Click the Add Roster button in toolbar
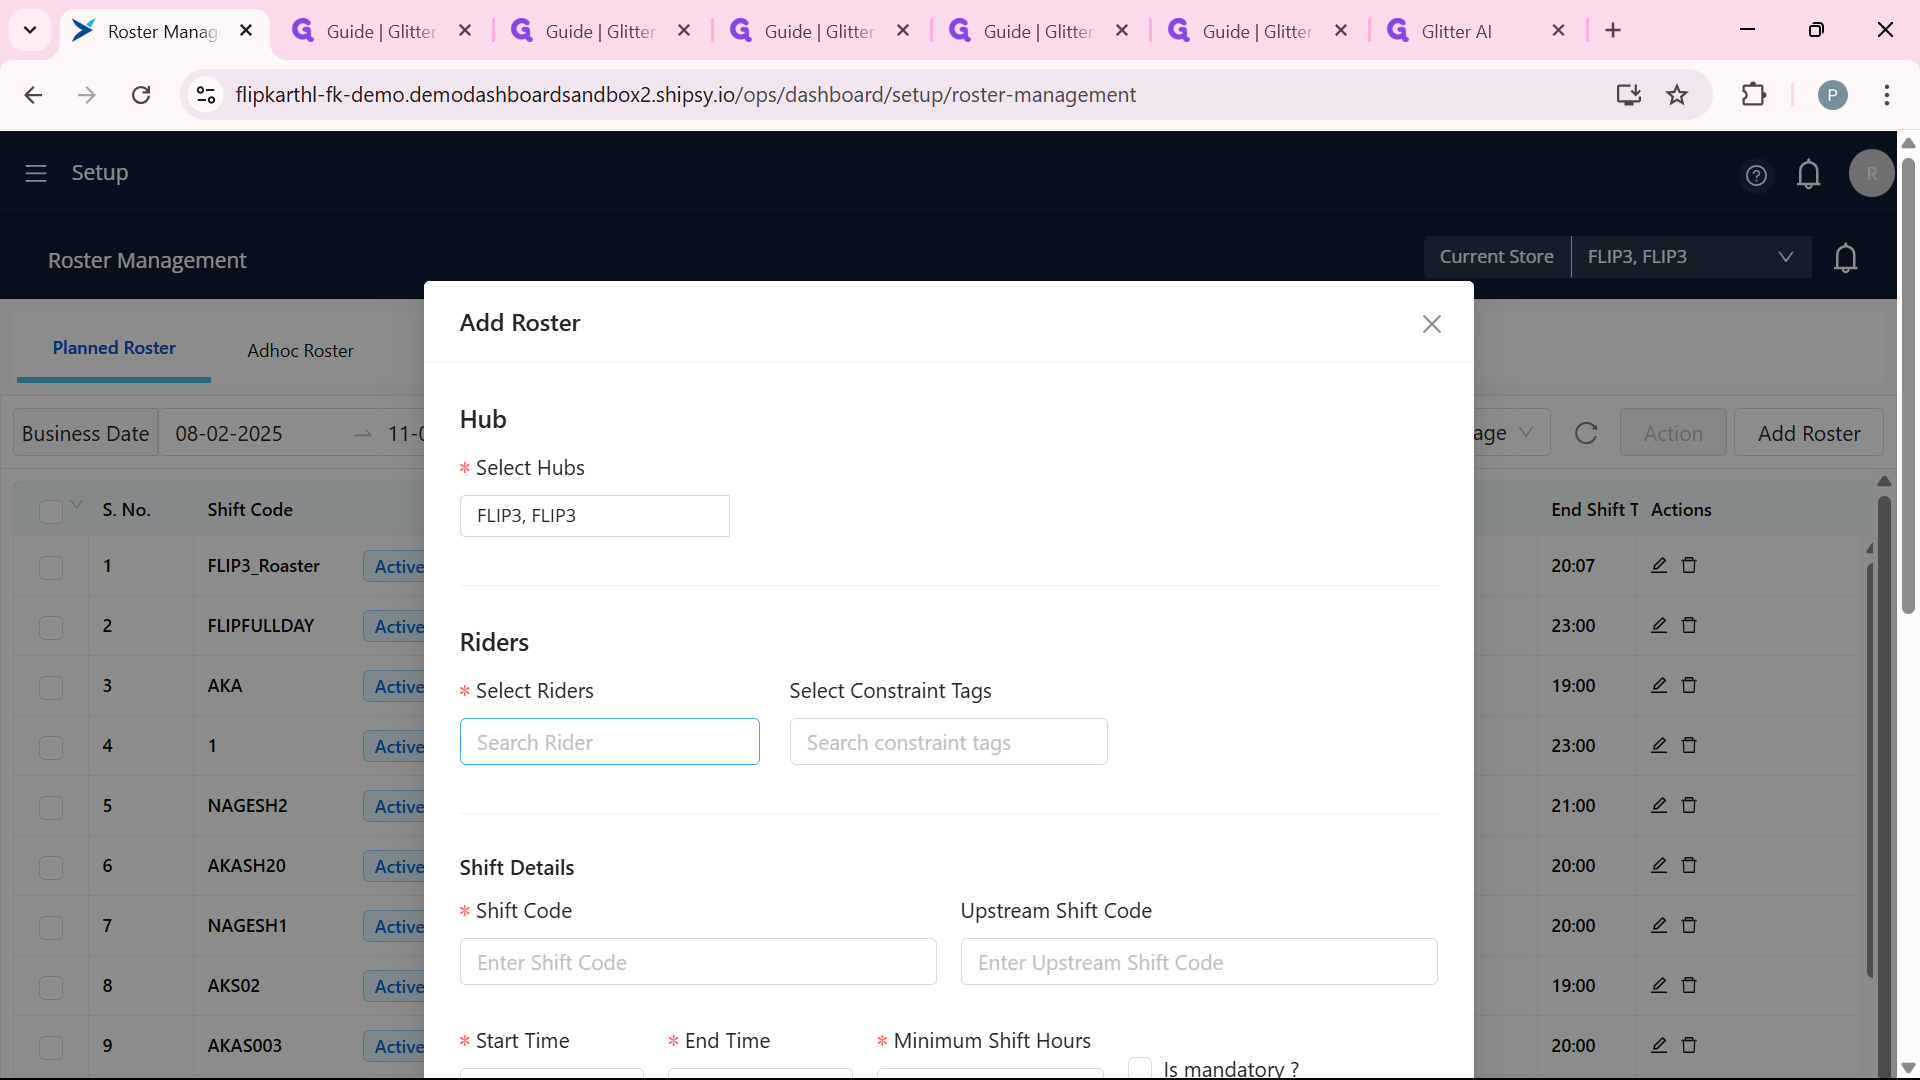This screenshot has width=1920, height=1080. [1808, 433]
